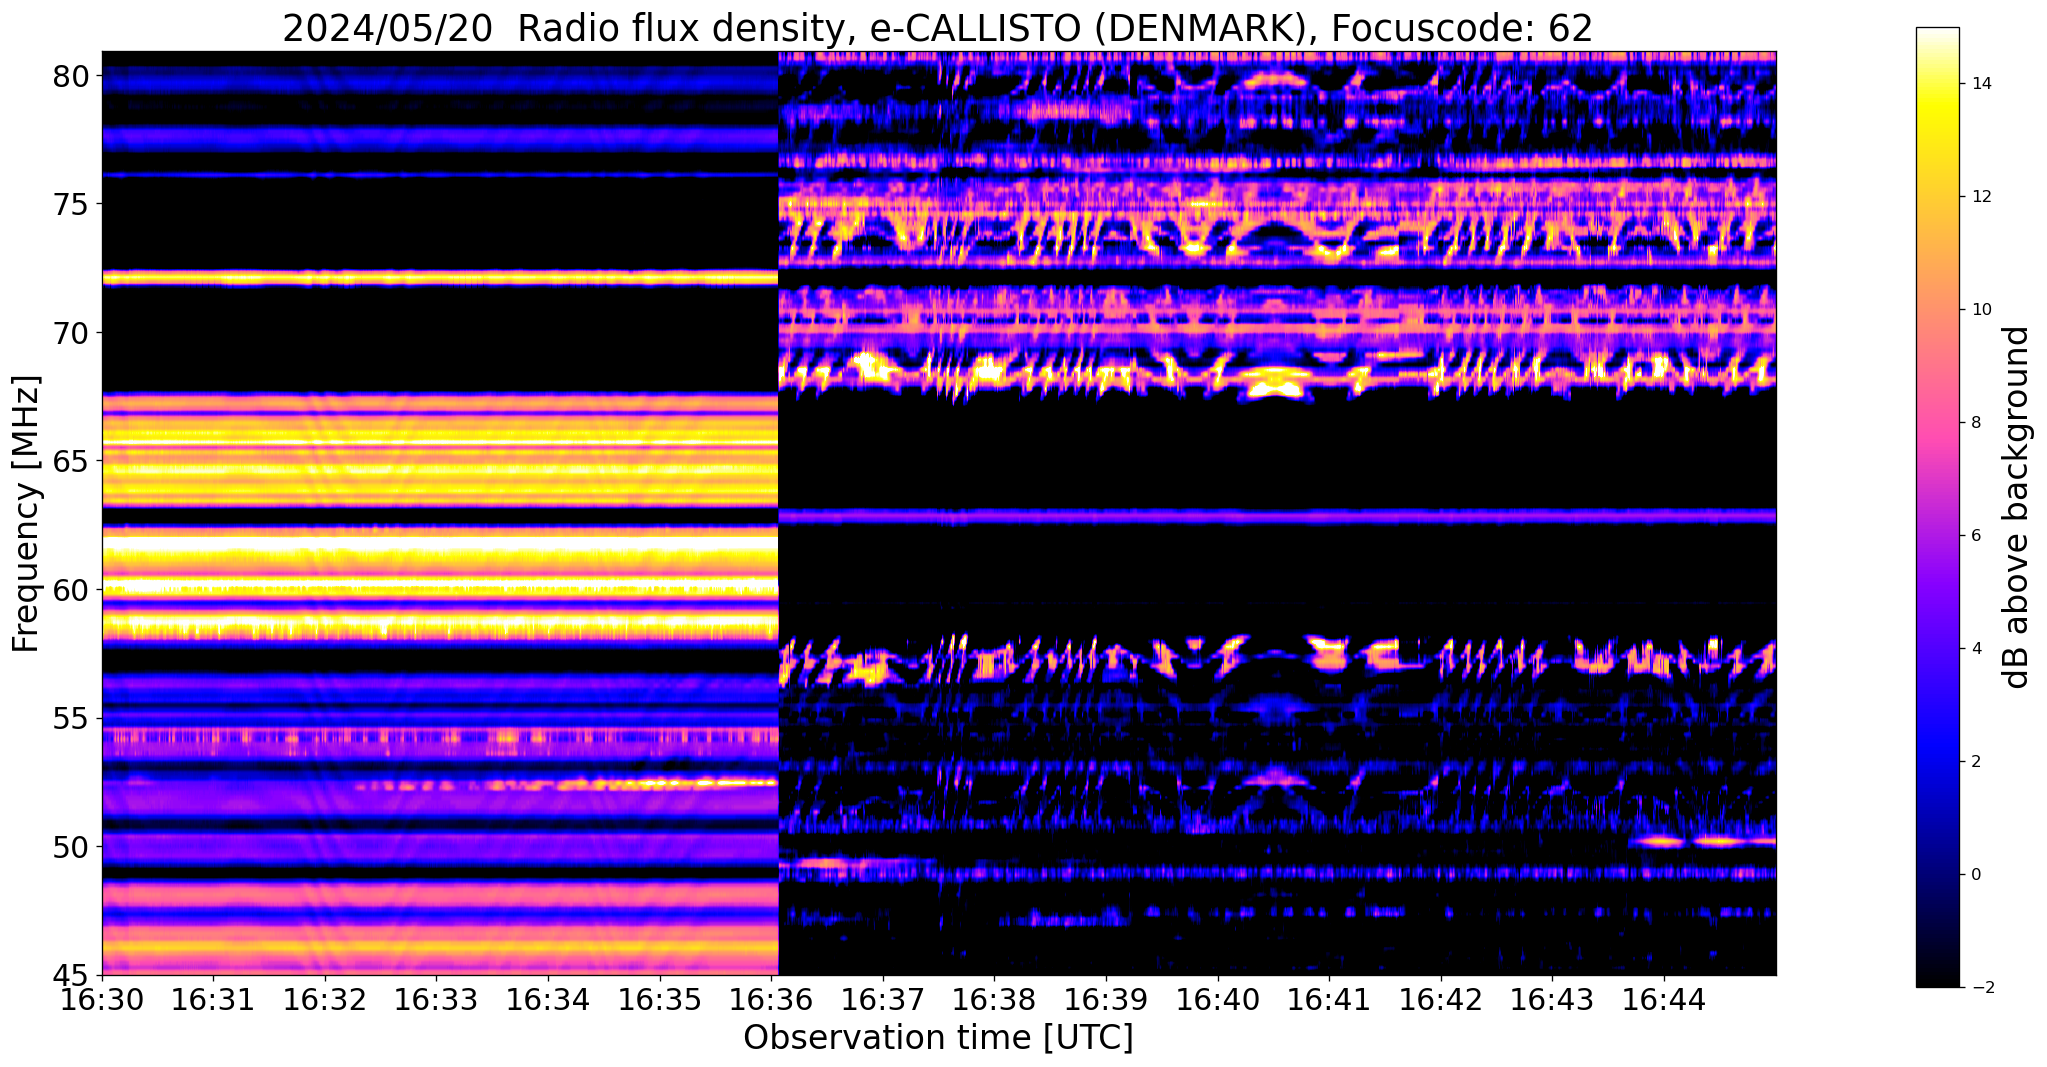
Task: Click the plot title mentioning e-CALLISTO (DENMARK)
Action: (937, 28)
